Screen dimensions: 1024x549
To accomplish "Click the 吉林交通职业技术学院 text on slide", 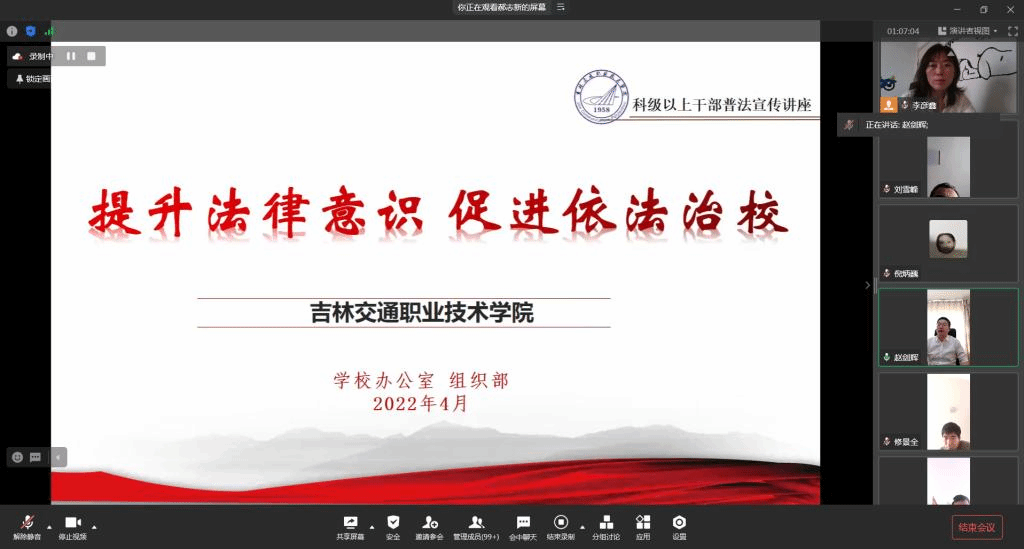I will point(421,313).
